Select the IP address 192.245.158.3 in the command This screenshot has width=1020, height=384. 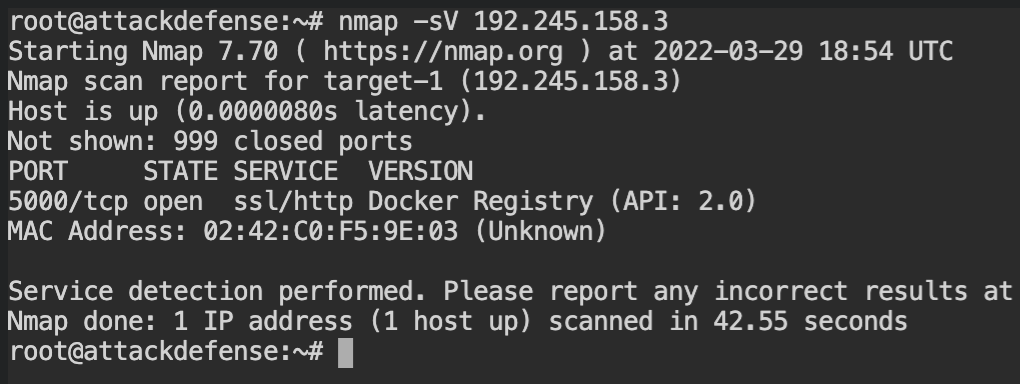point(570,21)
